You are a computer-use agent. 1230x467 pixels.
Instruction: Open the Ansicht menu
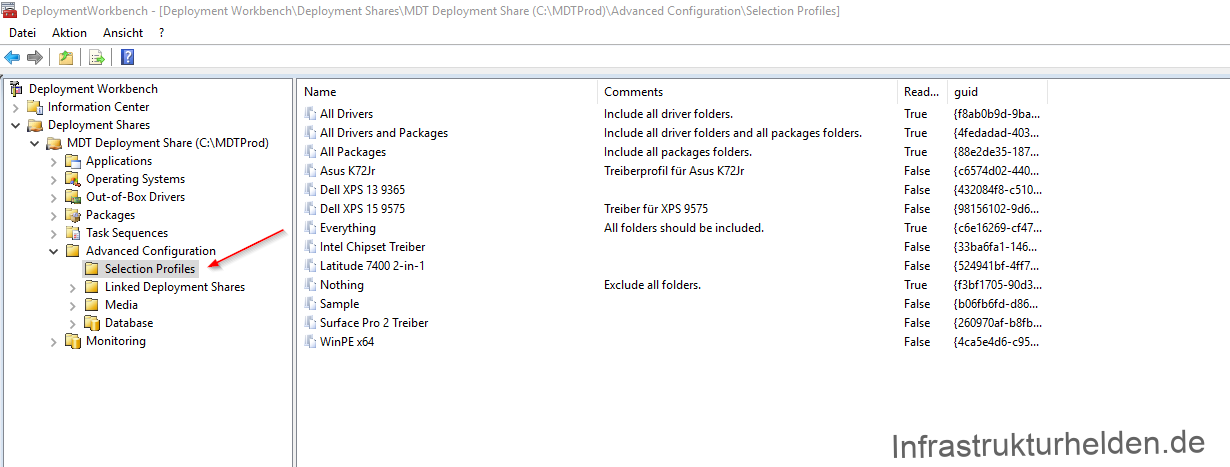click(x=123, y=33)
